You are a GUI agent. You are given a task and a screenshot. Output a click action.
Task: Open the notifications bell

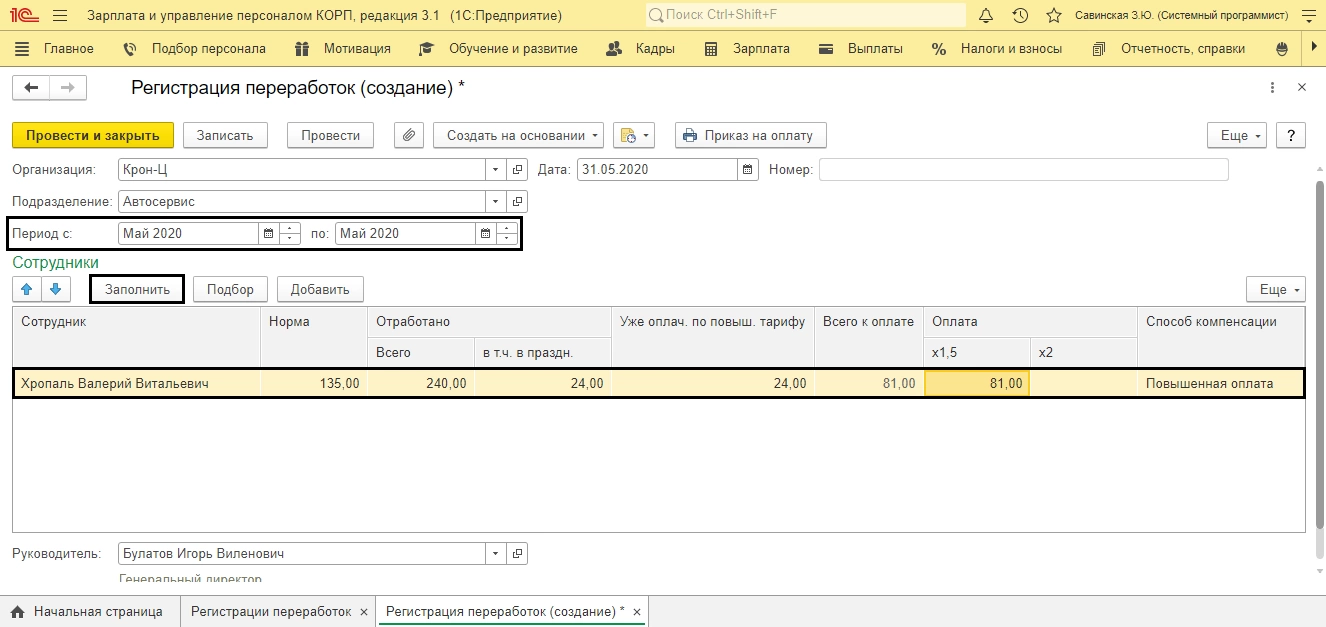pyautogui.click(x=986, y=16)
